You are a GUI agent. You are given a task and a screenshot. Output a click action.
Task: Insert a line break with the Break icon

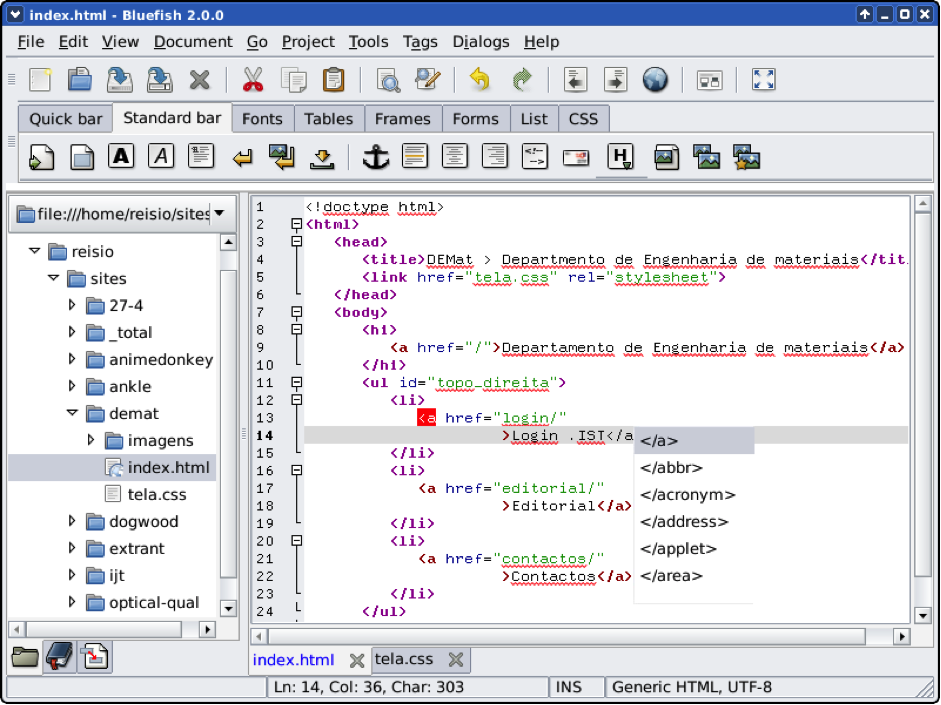[x=242, y=158]
